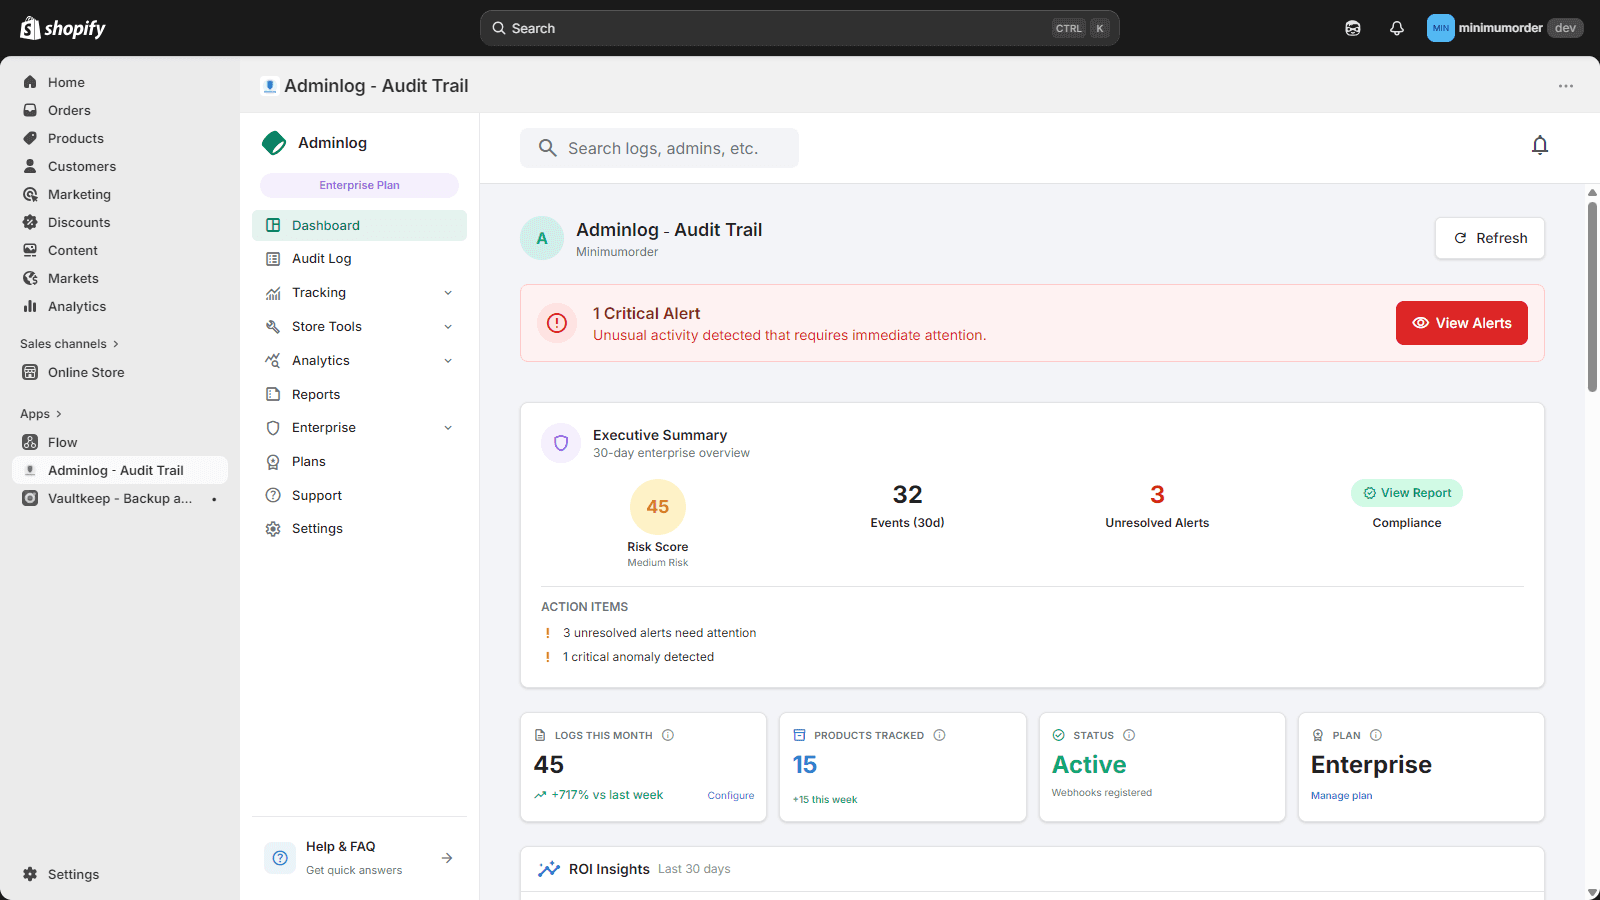Click the Shopify Analytics bar chart icon
The width and height of the screenshot is (1600, 900).
(x=30, y=306)
